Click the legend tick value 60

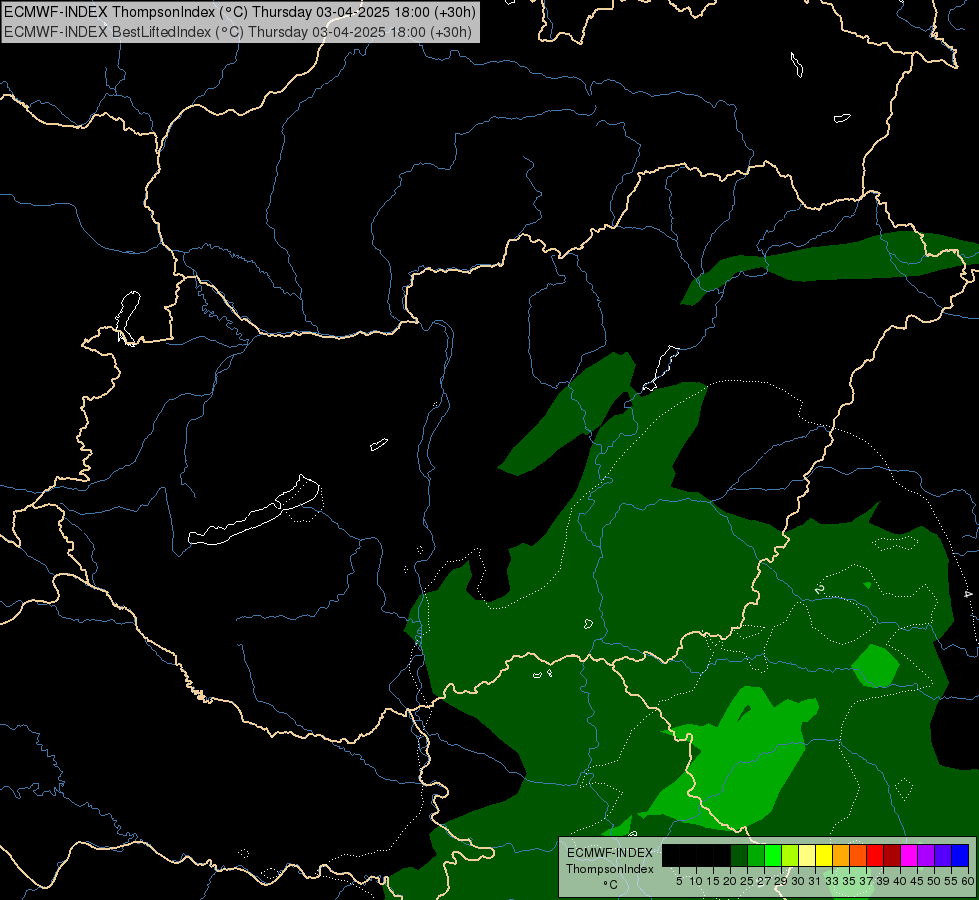(968, 881)
